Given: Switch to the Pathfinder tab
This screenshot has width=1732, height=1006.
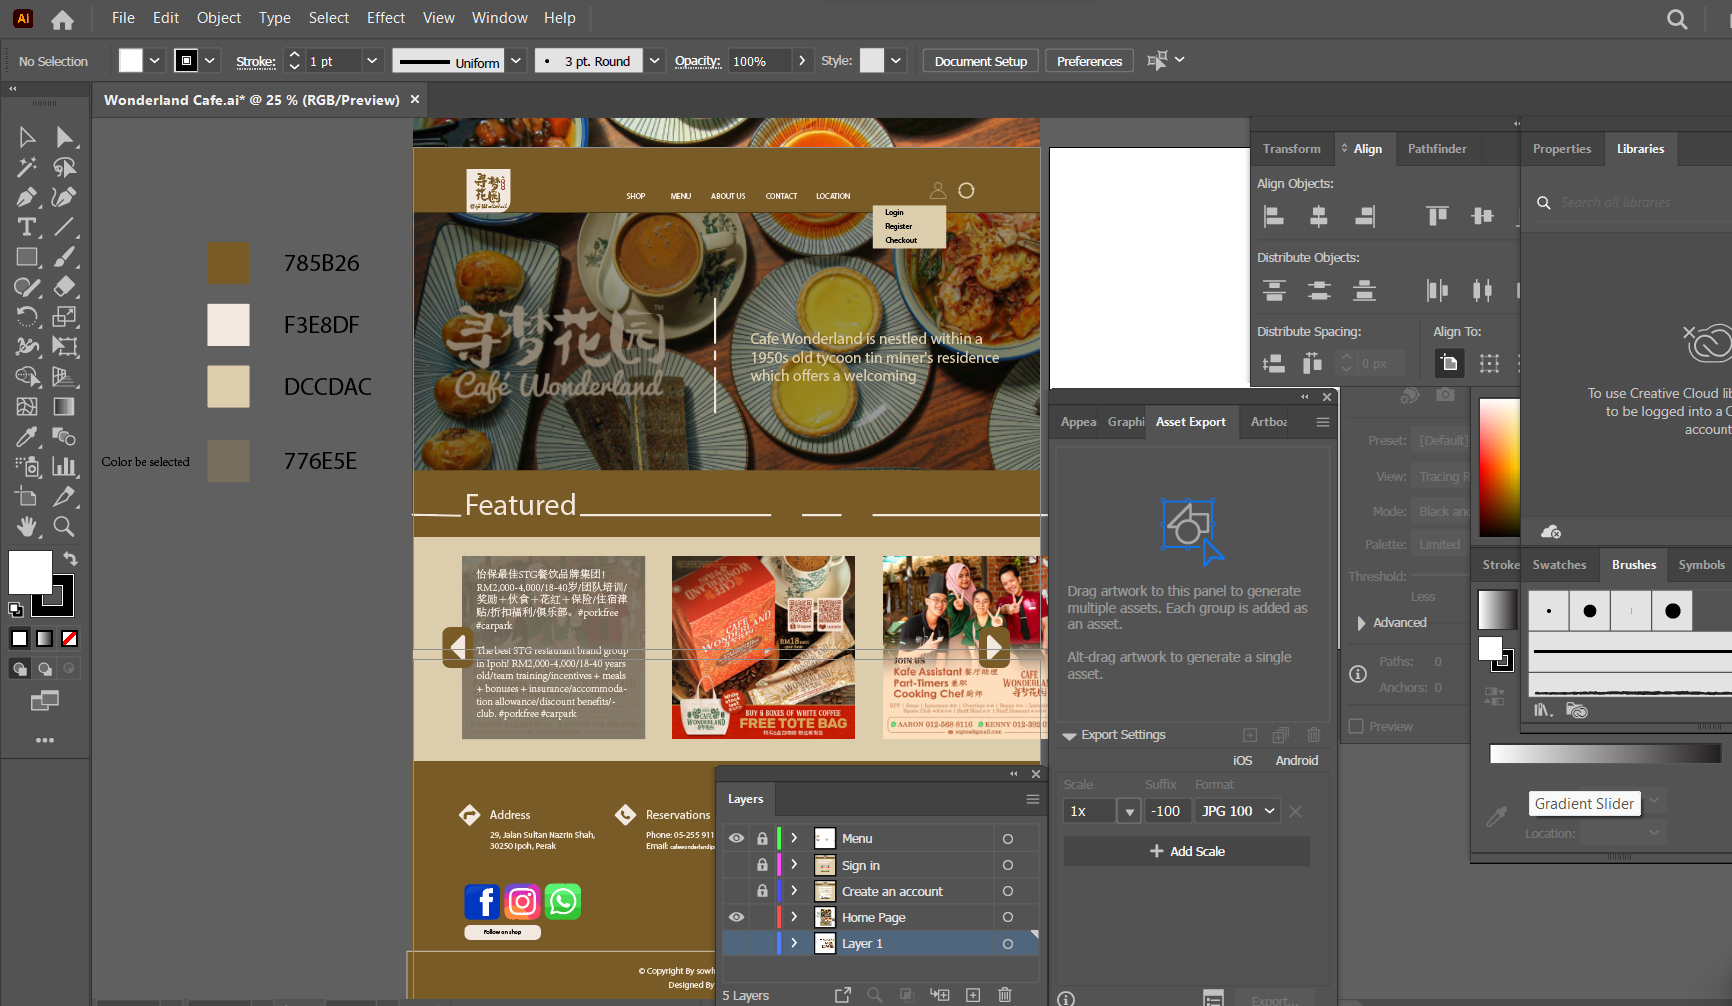Looking at the screenshot, I should click(x=1436, y=149).
